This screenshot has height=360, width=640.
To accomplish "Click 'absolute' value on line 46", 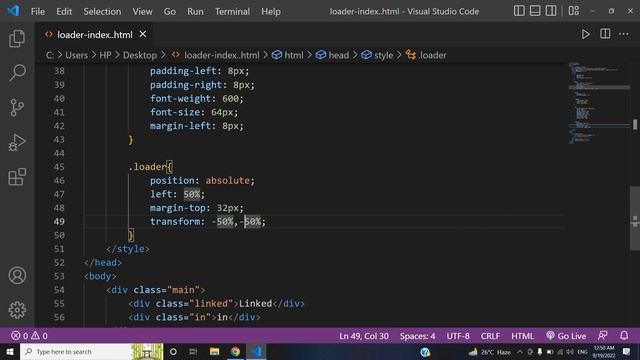I will click(227, 180).
